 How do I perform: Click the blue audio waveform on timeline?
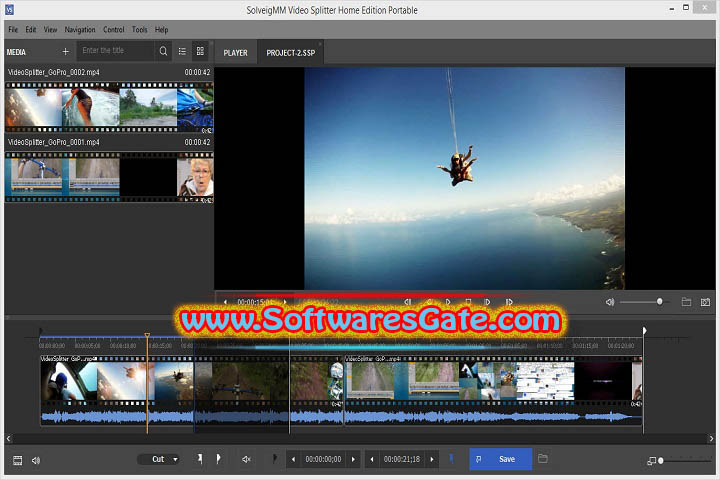341,417
